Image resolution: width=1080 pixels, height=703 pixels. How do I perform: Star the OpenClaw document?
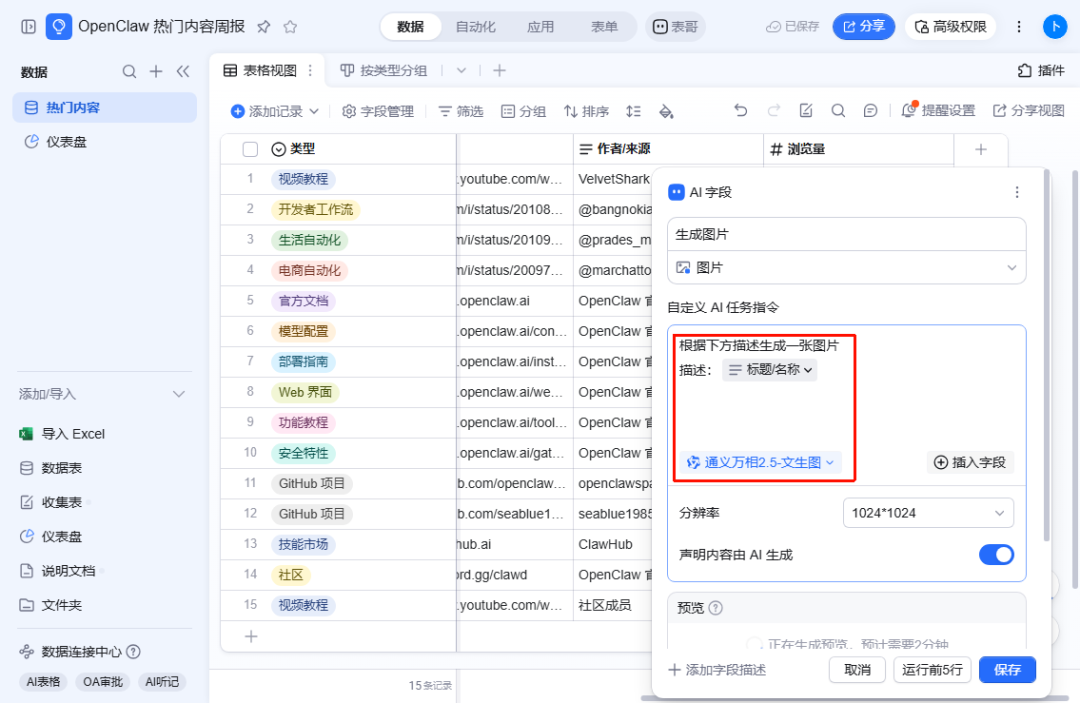290,27
